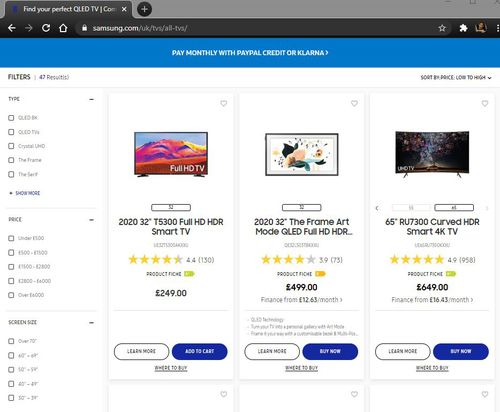The width and height of the screenshot is (500, 412).
Task: Tick the Over £6000 price filter
Action: click(x=11, y=295)
